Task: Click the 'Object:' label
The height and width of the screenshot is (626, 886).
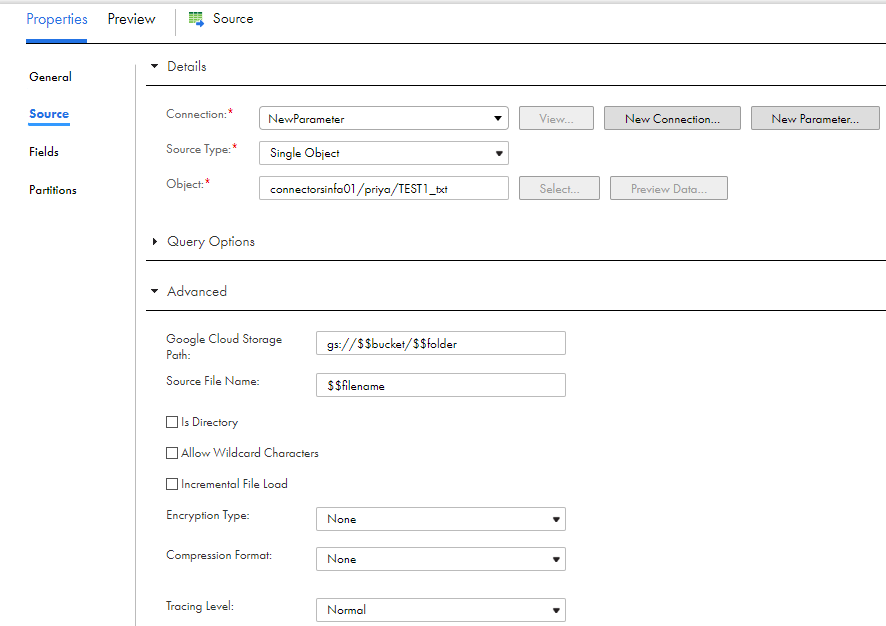Action: [185, 184]
